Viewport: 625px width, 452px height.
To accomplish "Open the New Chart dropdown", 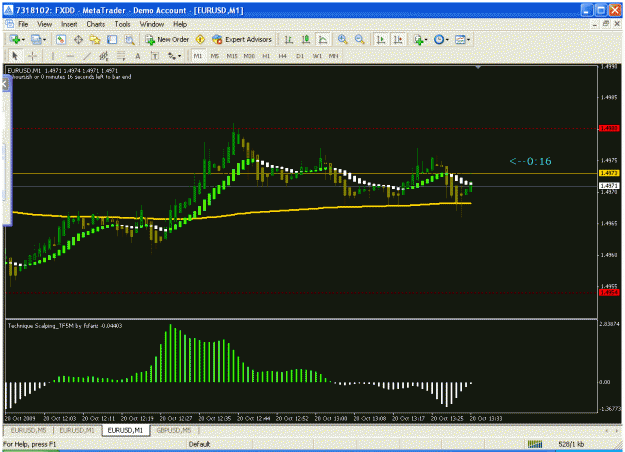I will (x=17, y=39).
